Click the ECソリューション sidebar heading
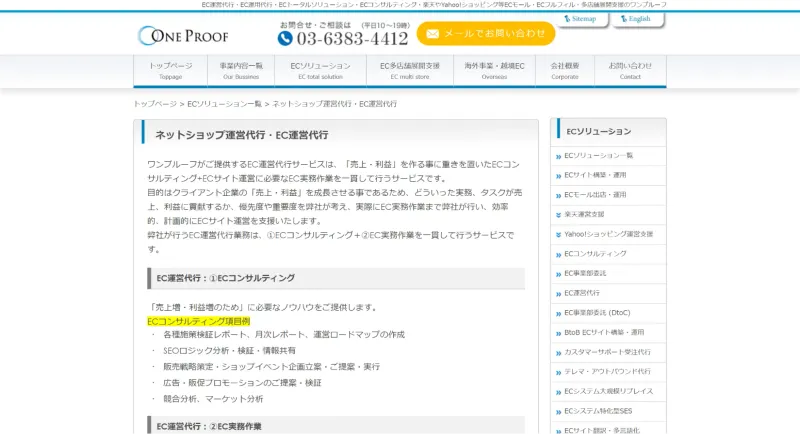The height and width of the screenshot is (434, 800). (x=598, y=132)
